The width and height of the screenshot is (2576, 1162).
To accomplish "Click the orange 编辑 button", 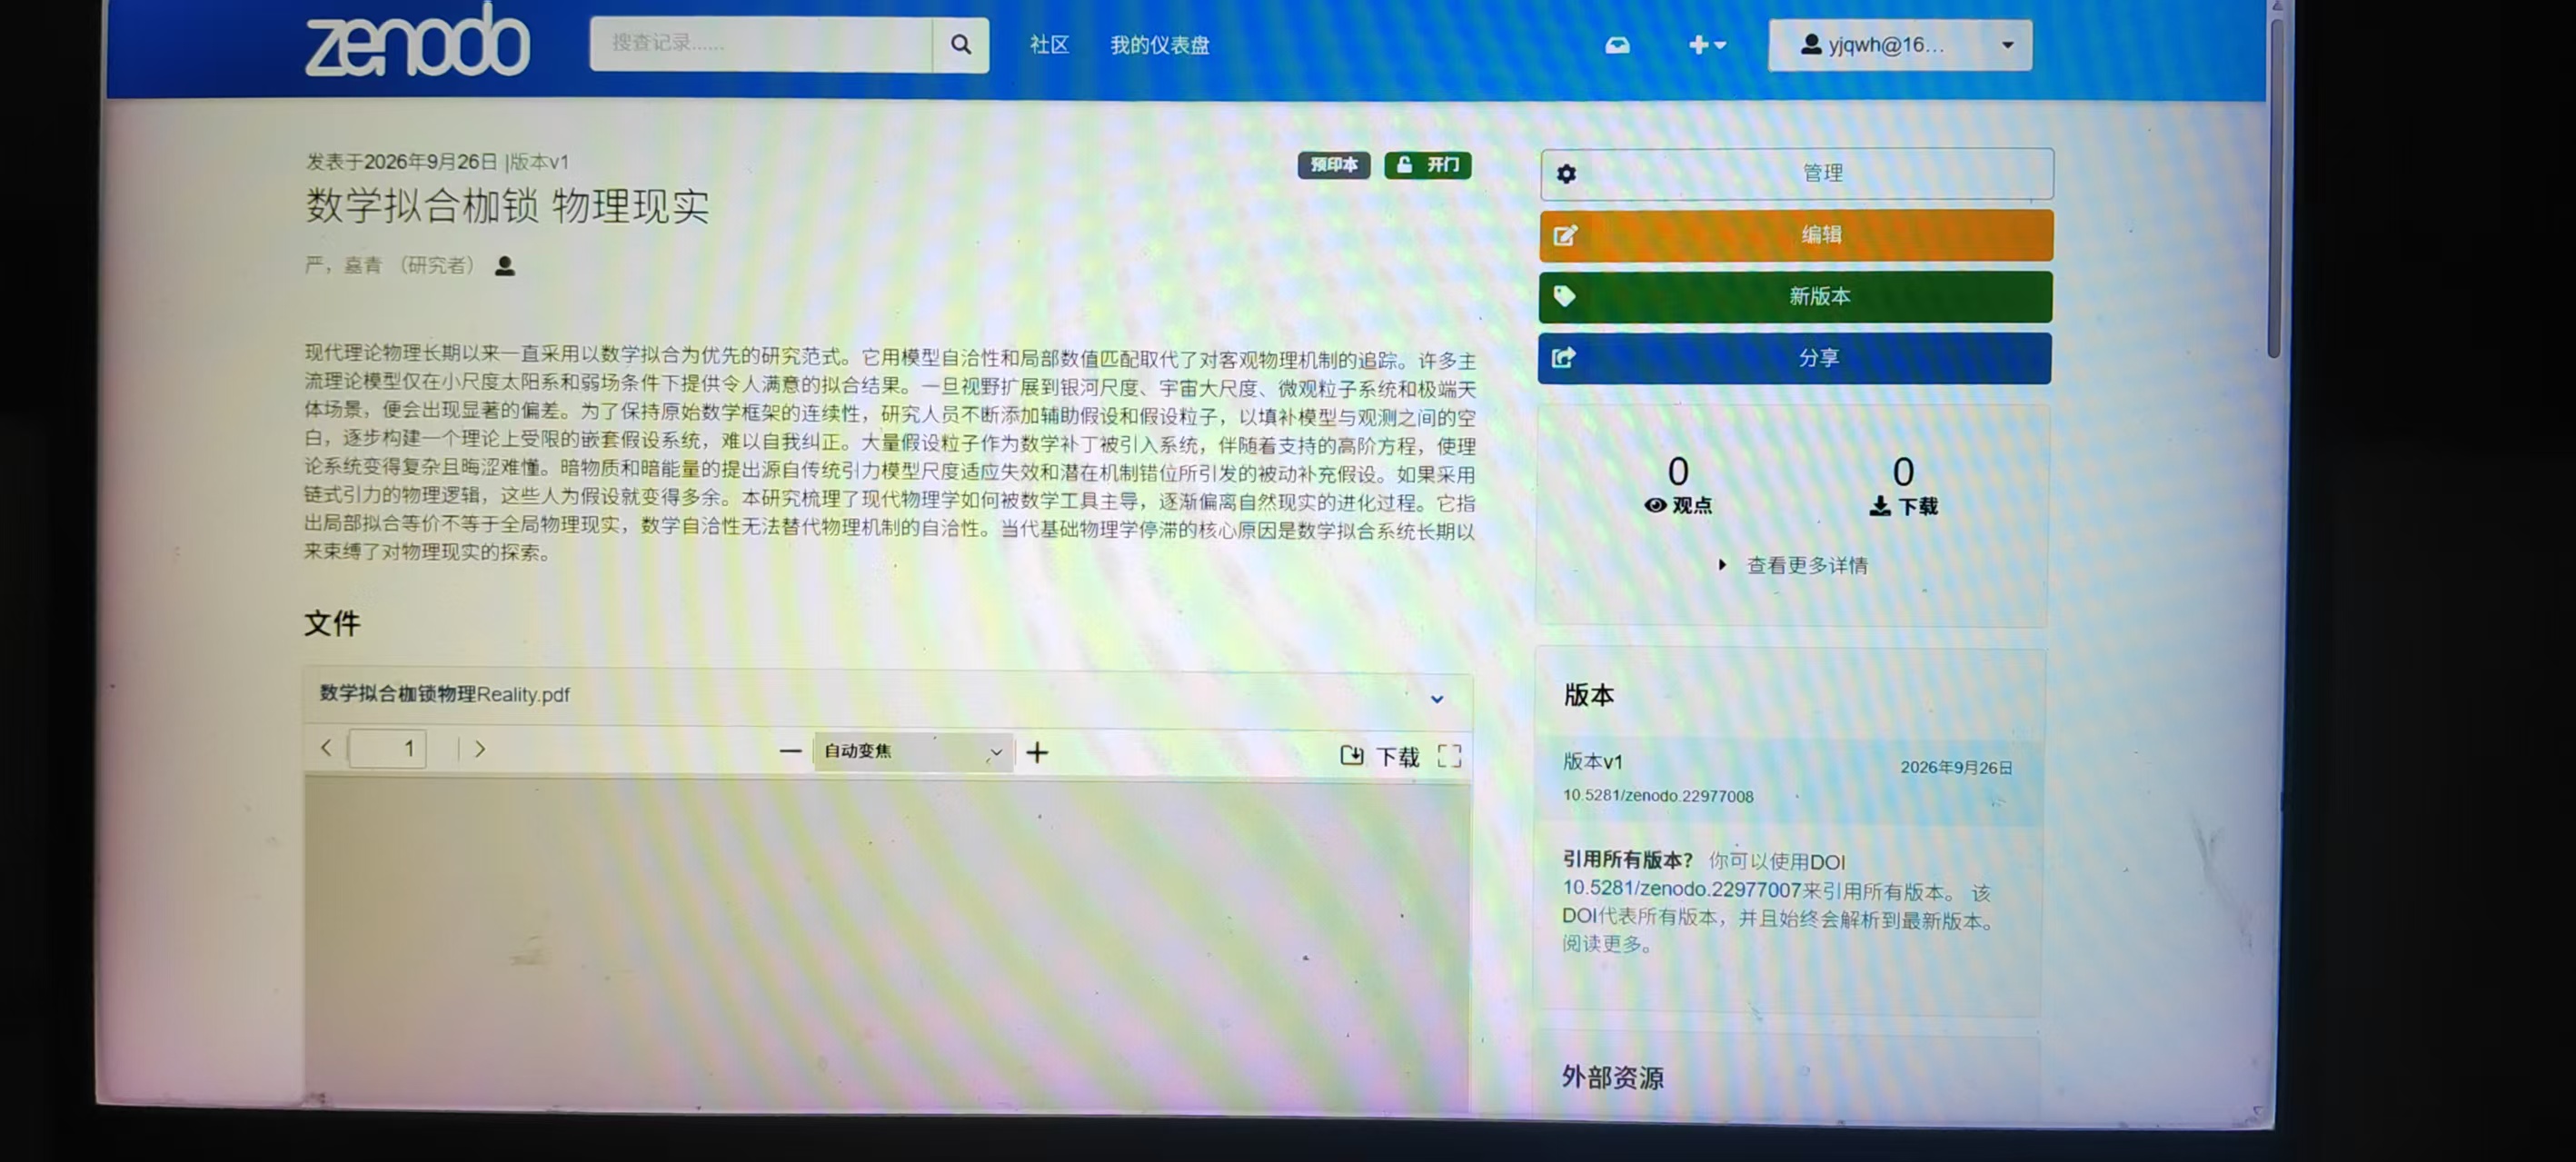I will click(1796, 235).
